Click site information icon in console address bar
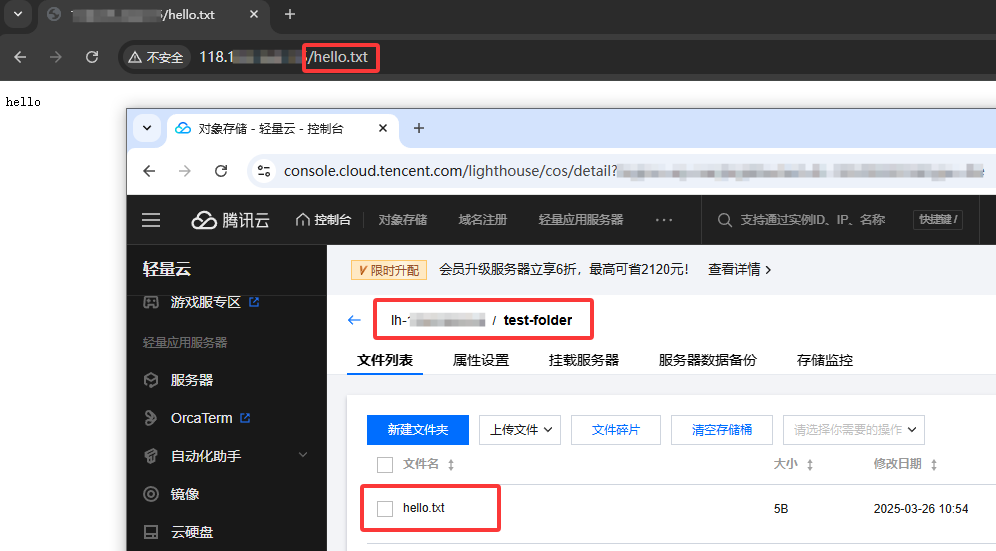The width and height of the screenshot is (996, 551). tap(264, 171)
